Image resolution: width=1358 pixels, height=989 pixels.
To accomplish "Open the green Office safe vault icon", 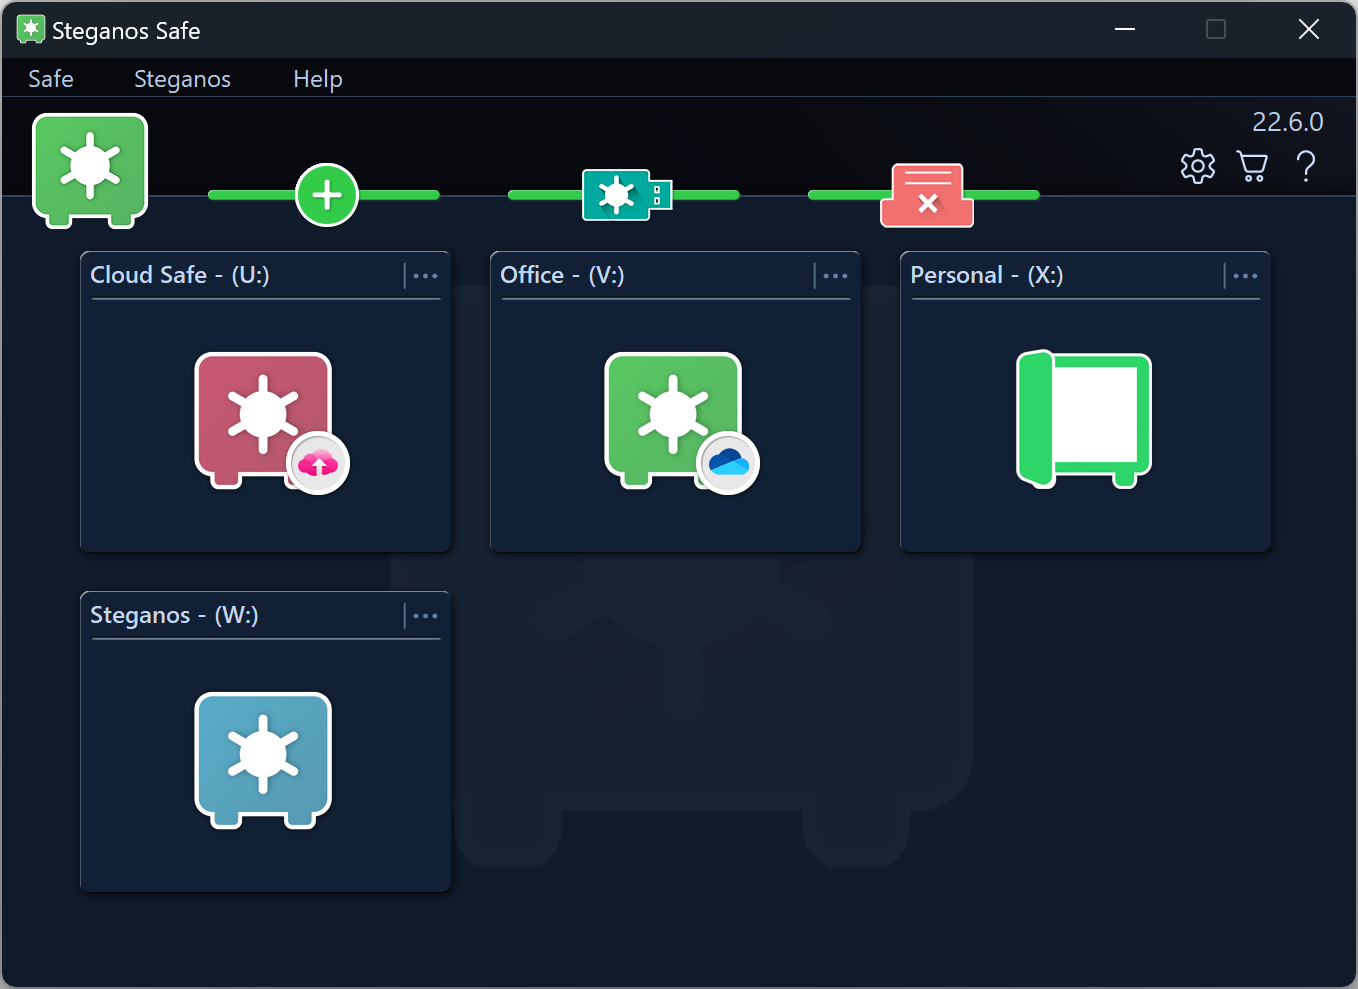I will (x=674, y=419).
